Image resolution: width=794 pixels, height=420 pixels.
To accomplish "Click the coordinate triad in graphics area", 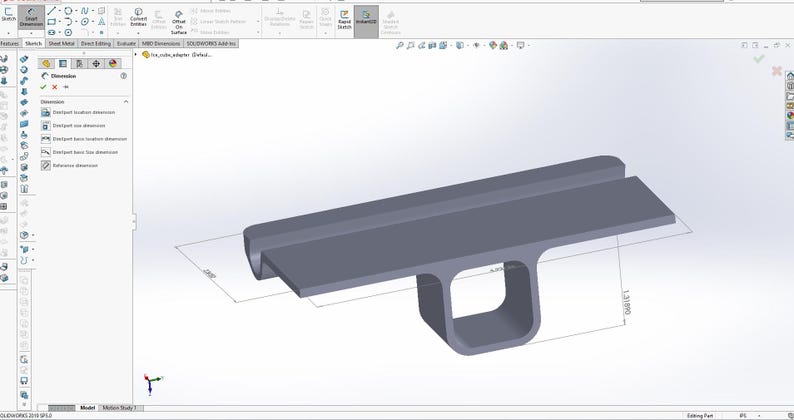I will (152, 384).
